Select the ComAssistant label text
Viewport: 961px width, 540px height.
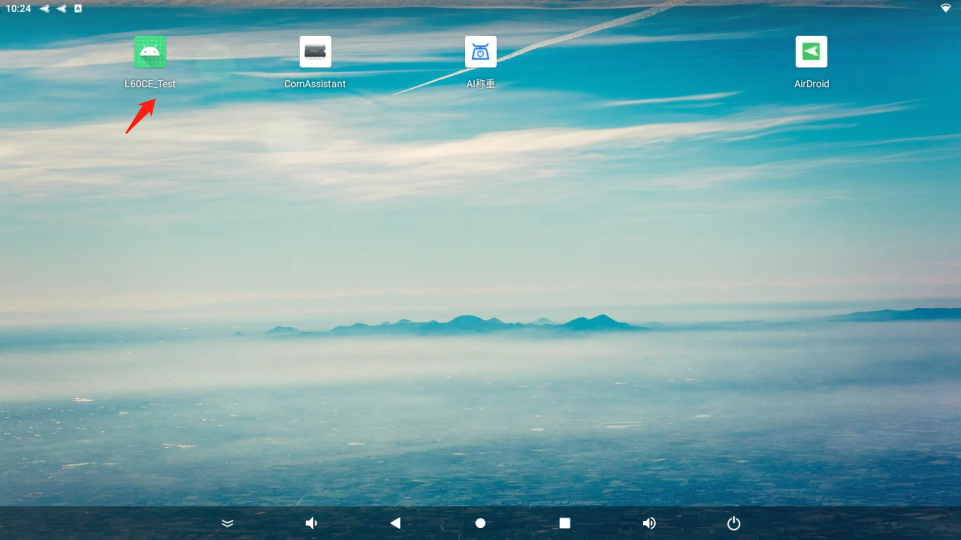(x=315, y=84)
